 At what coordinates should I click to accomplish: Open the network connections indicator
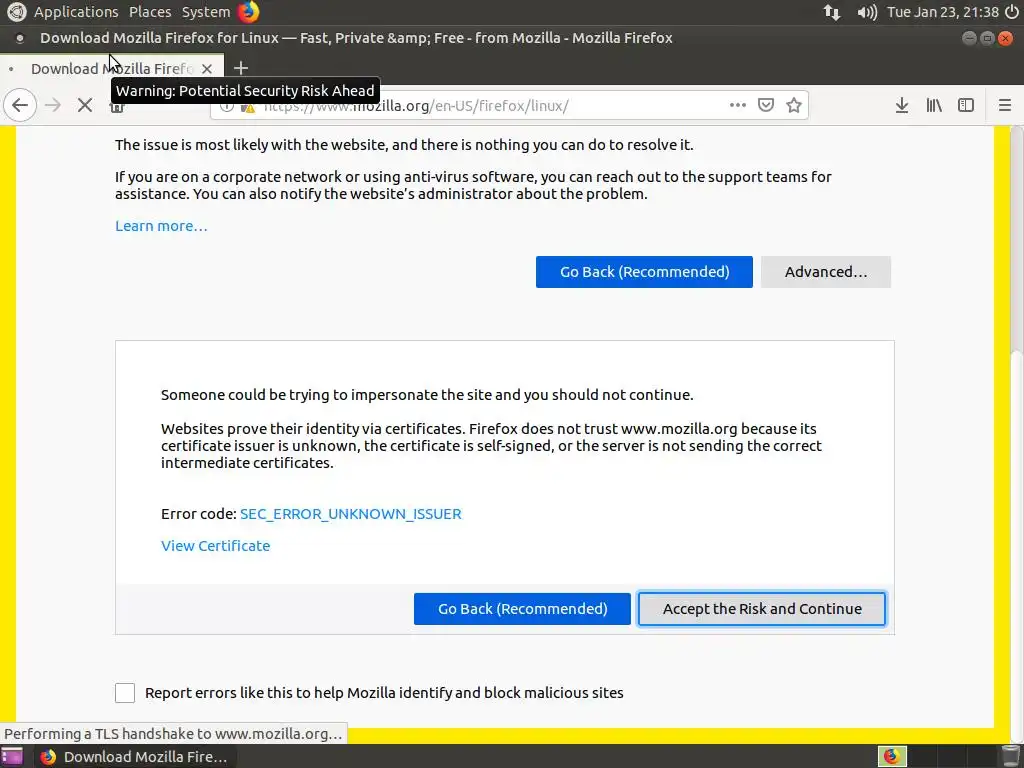click(832, 12)
